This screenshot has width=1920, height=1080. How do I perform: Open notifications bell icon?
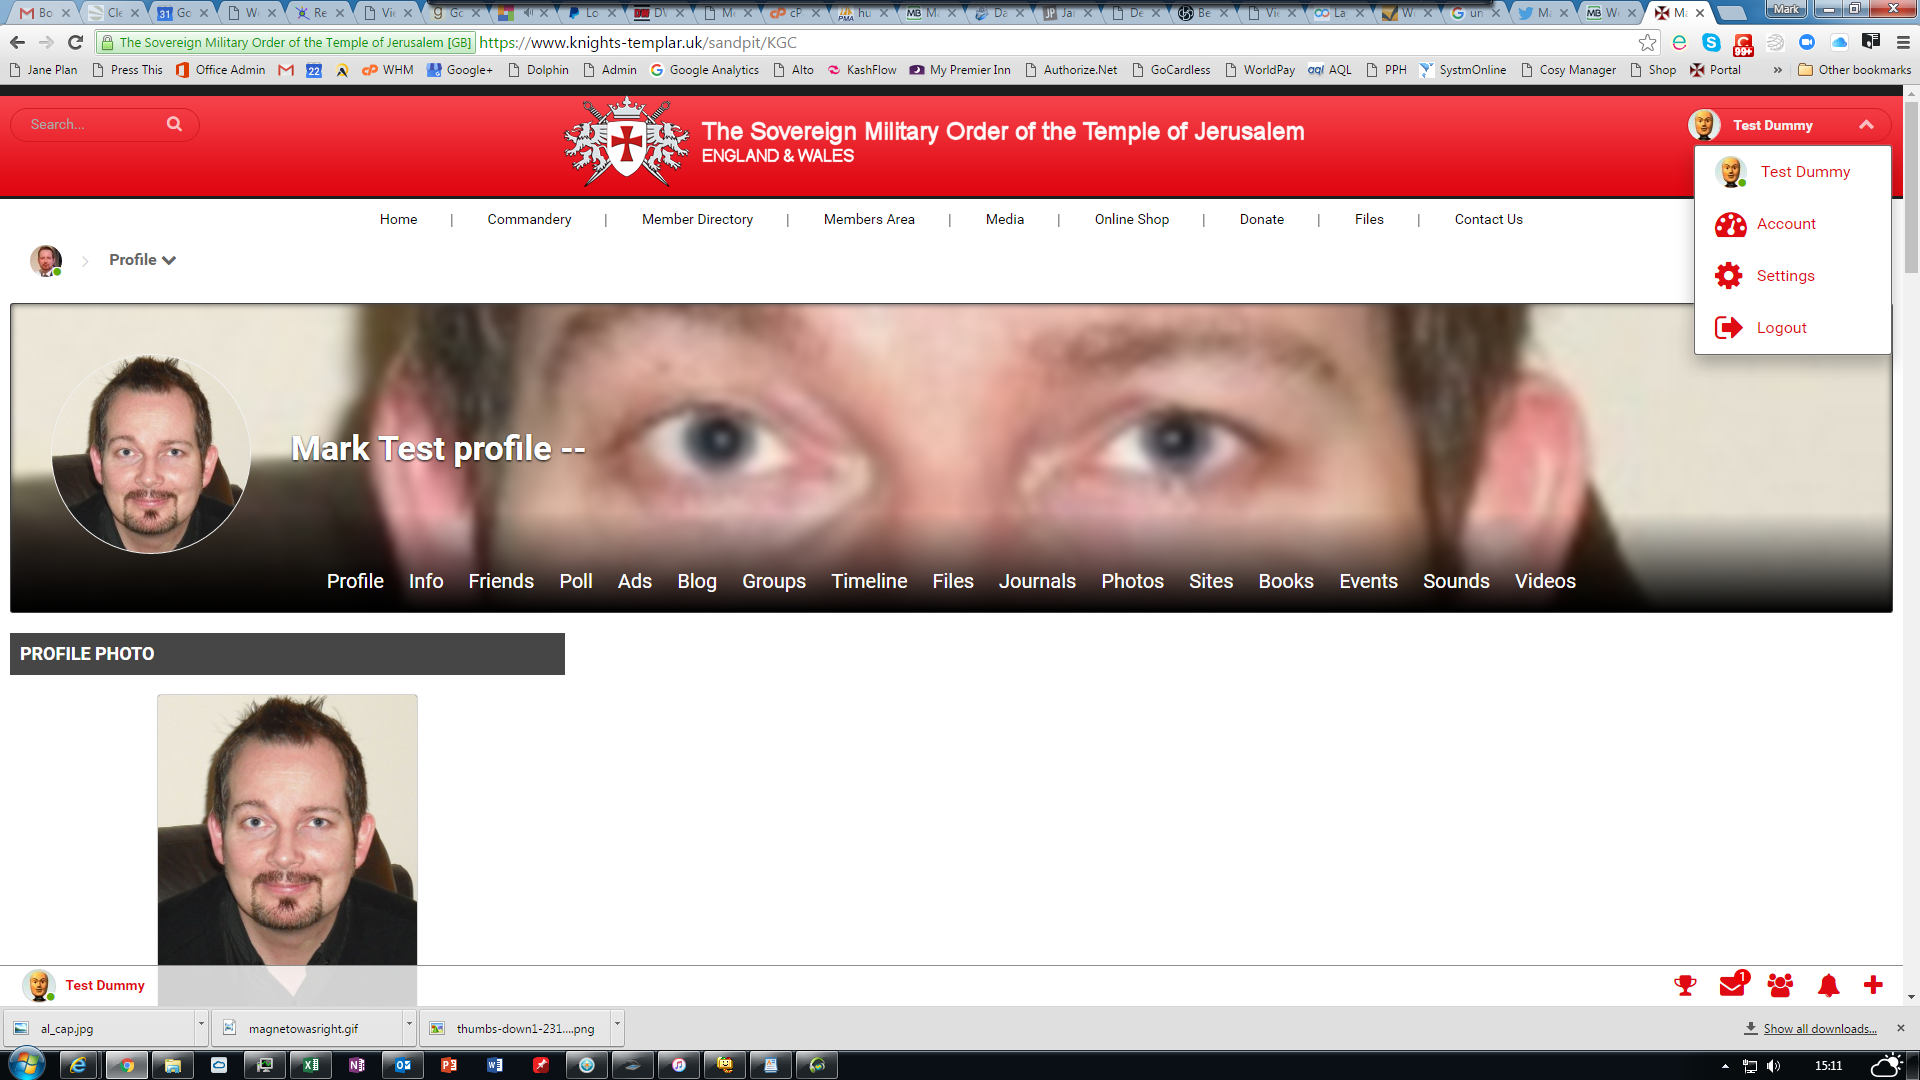(1828, 986)
